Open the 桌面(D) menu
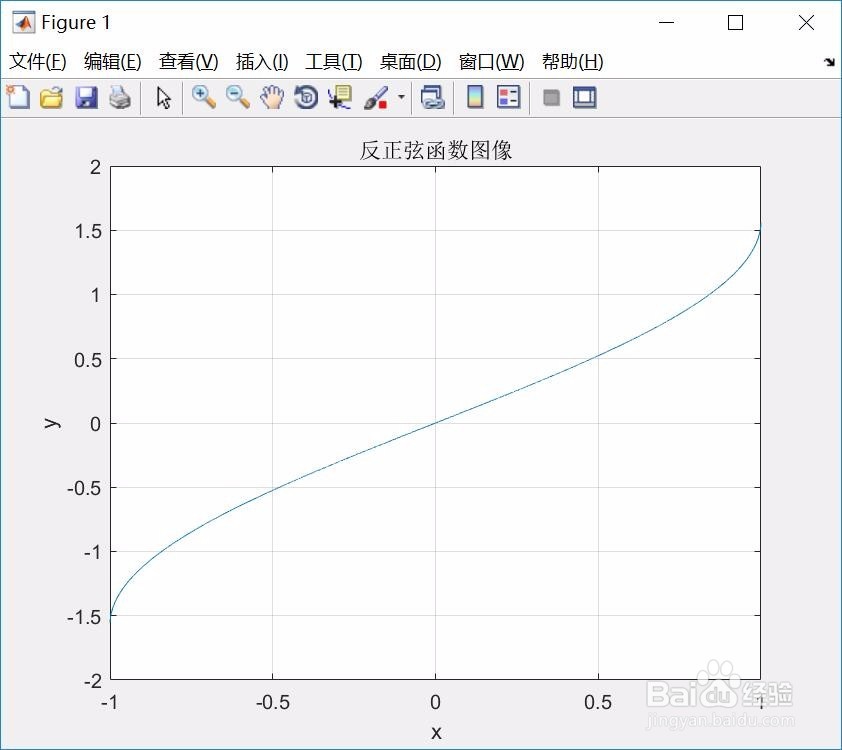 point(410,62)
